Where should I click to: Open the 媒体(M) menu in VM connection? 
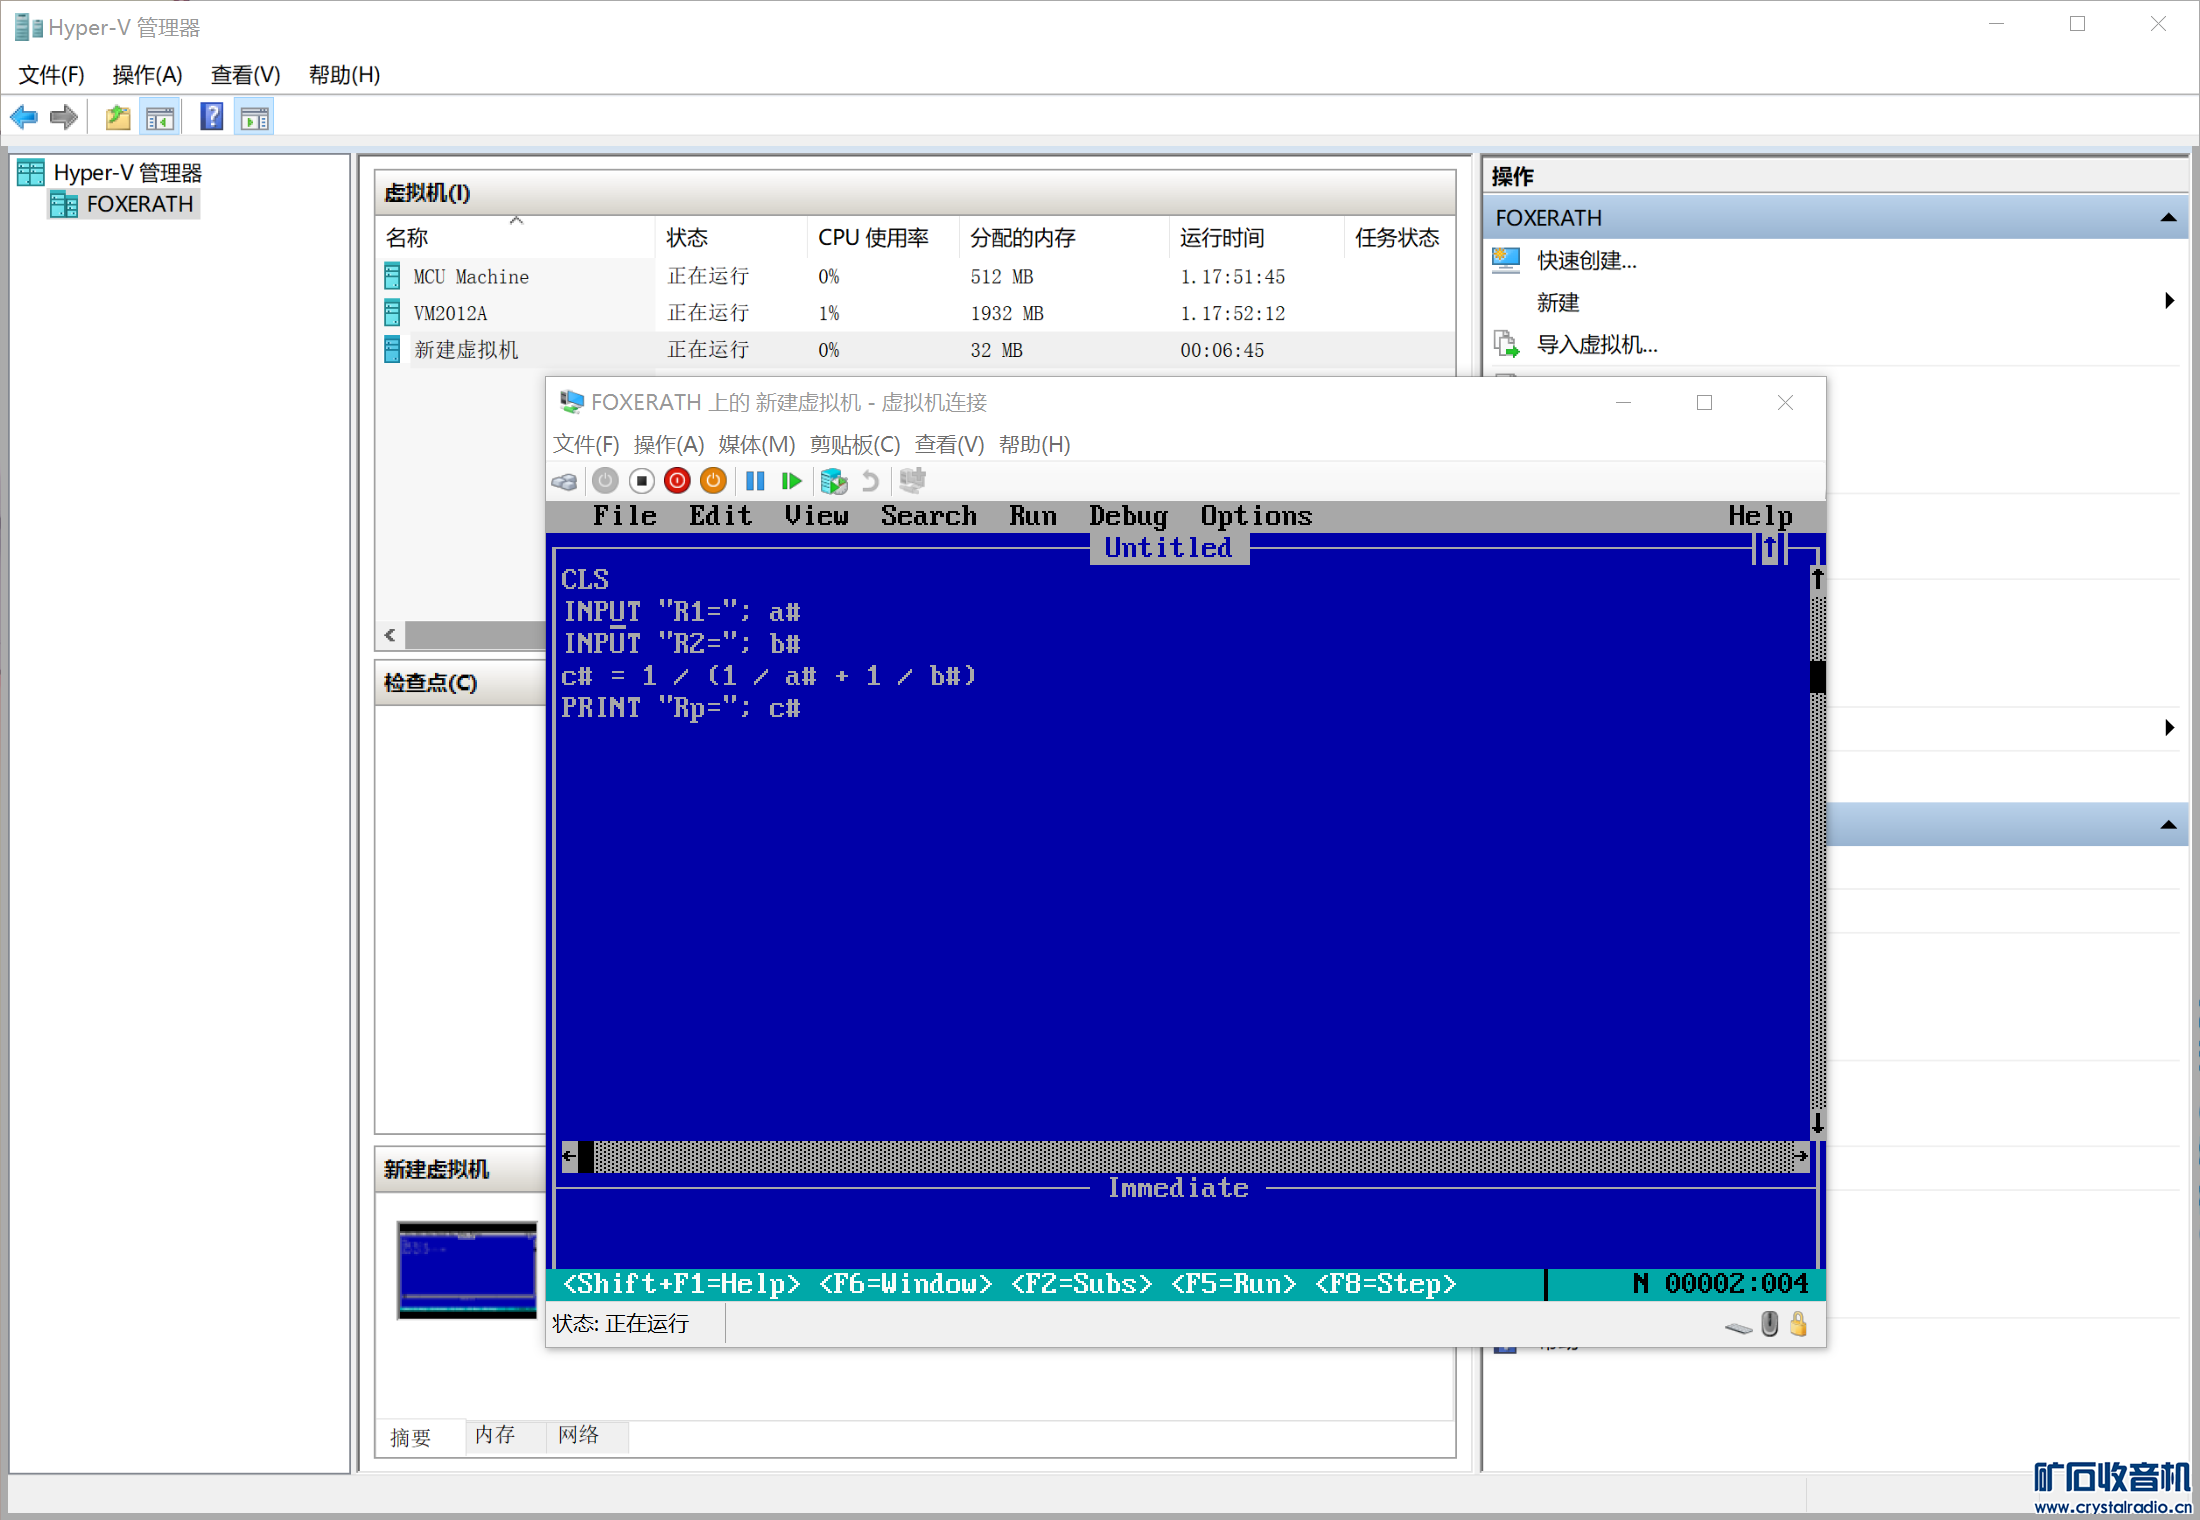click(x=756, y=444)
